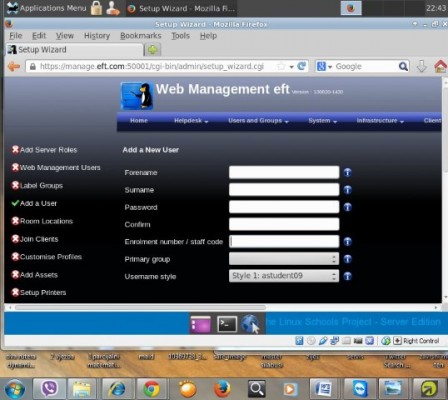Click the Web Management penguin logo
Image resolution: width=448 pixels, height=400 pixels.
click(x=137, y=96)
